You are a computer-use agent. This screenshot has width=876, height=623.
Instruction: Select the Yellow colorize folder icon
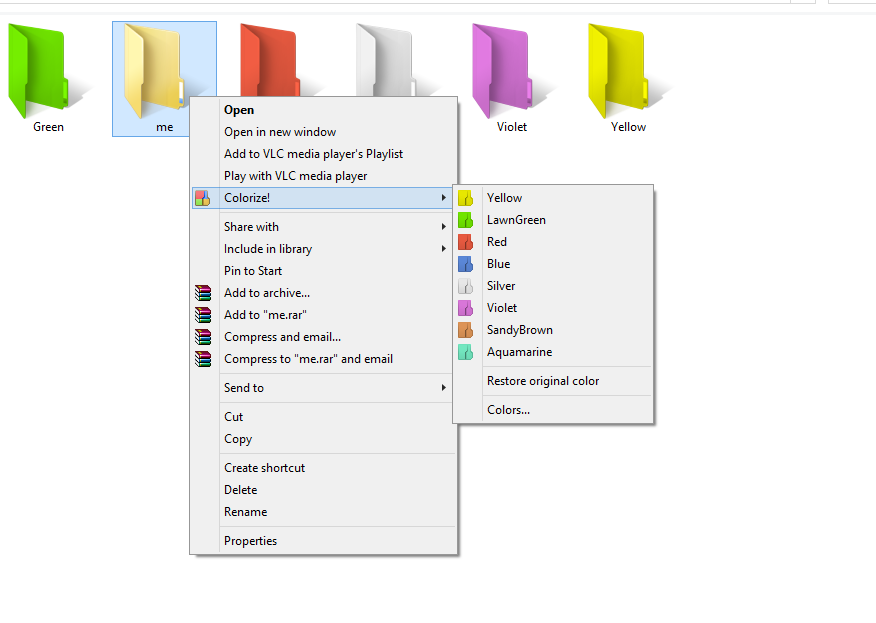[466, 197]
